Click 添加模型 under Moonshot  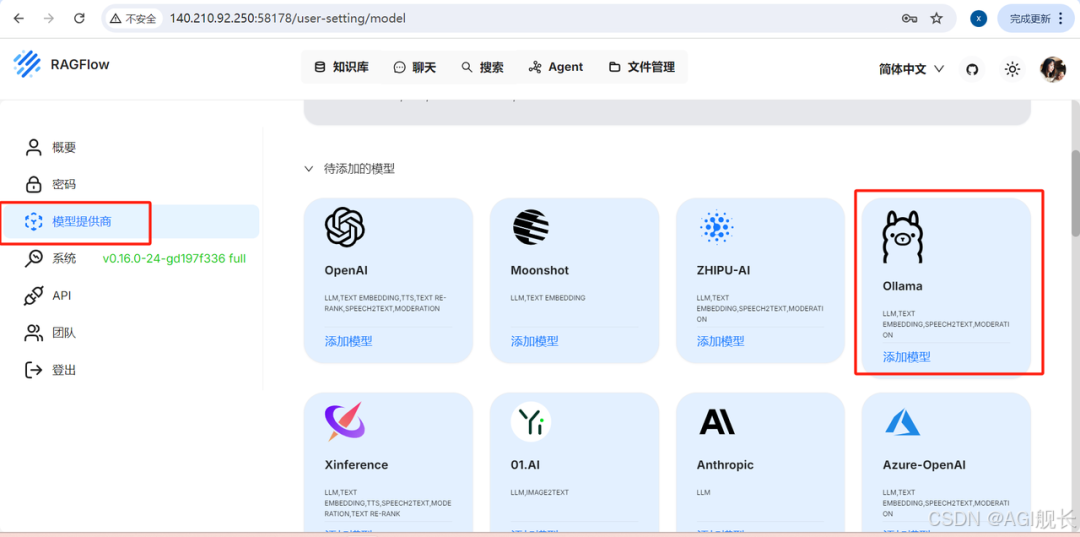pyautogui.click(x=534, y=341)
